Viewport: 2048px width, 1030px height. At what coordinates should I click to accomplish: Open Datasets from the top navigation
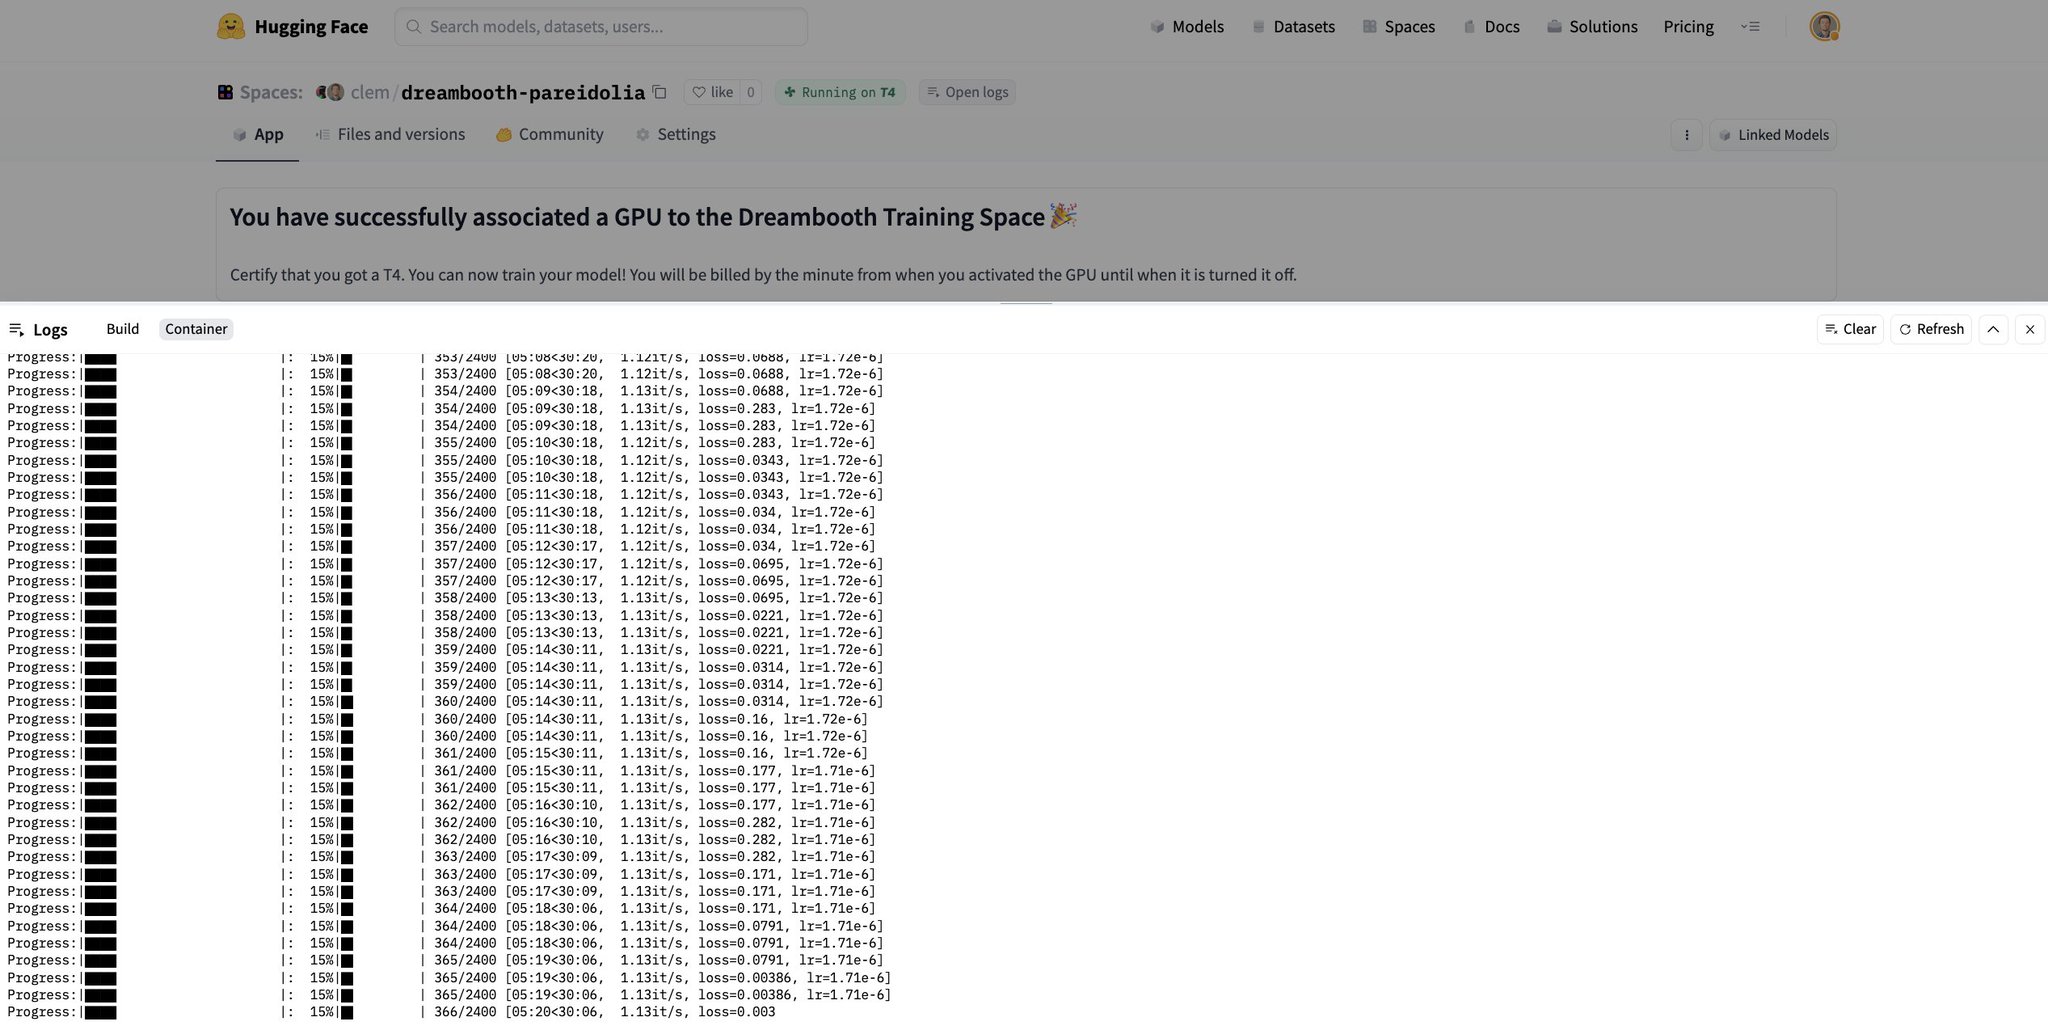tap(1293, 27)
